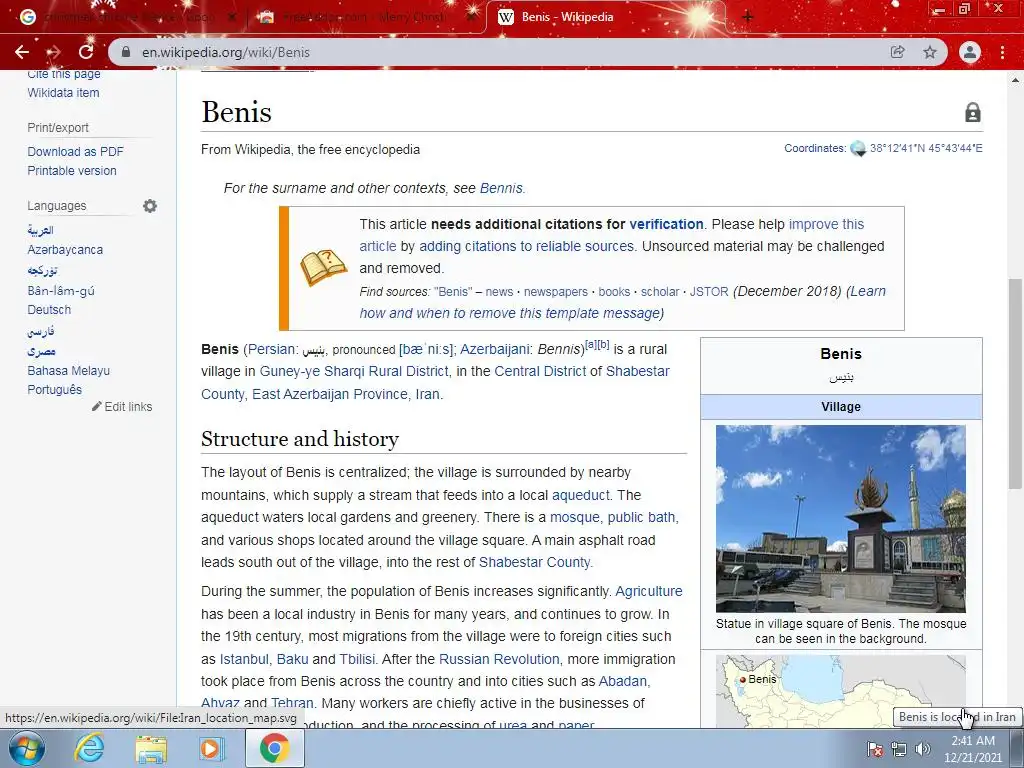
Task: Follow the Bennis disambiguation link
Action: [x=501, y=188]
